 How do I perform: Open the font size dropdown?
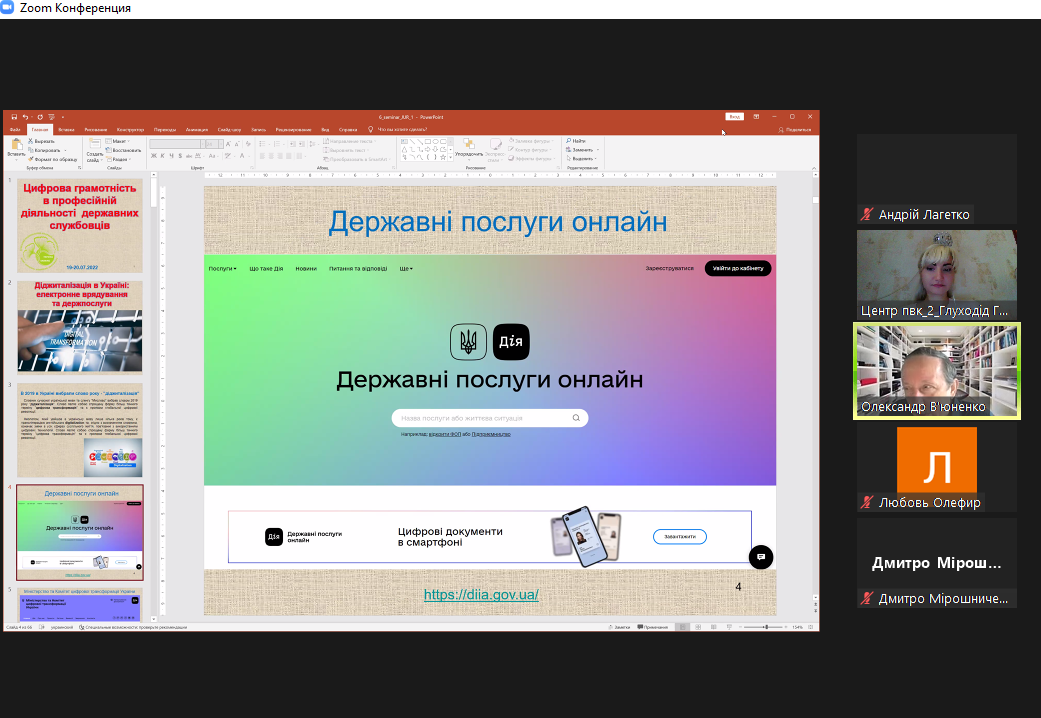221,143
